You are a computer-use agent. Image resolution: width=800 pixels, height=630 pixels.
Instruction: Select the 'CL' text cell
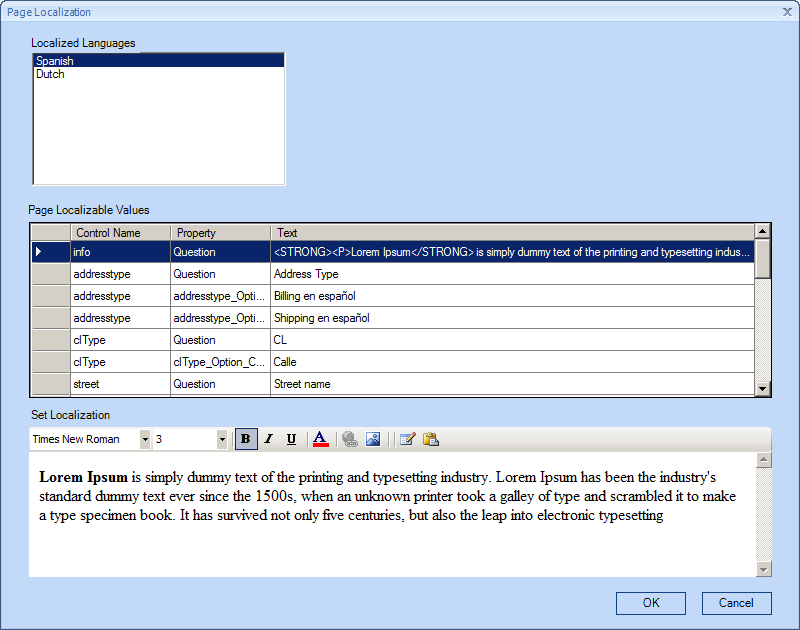(x=512, y=340)
